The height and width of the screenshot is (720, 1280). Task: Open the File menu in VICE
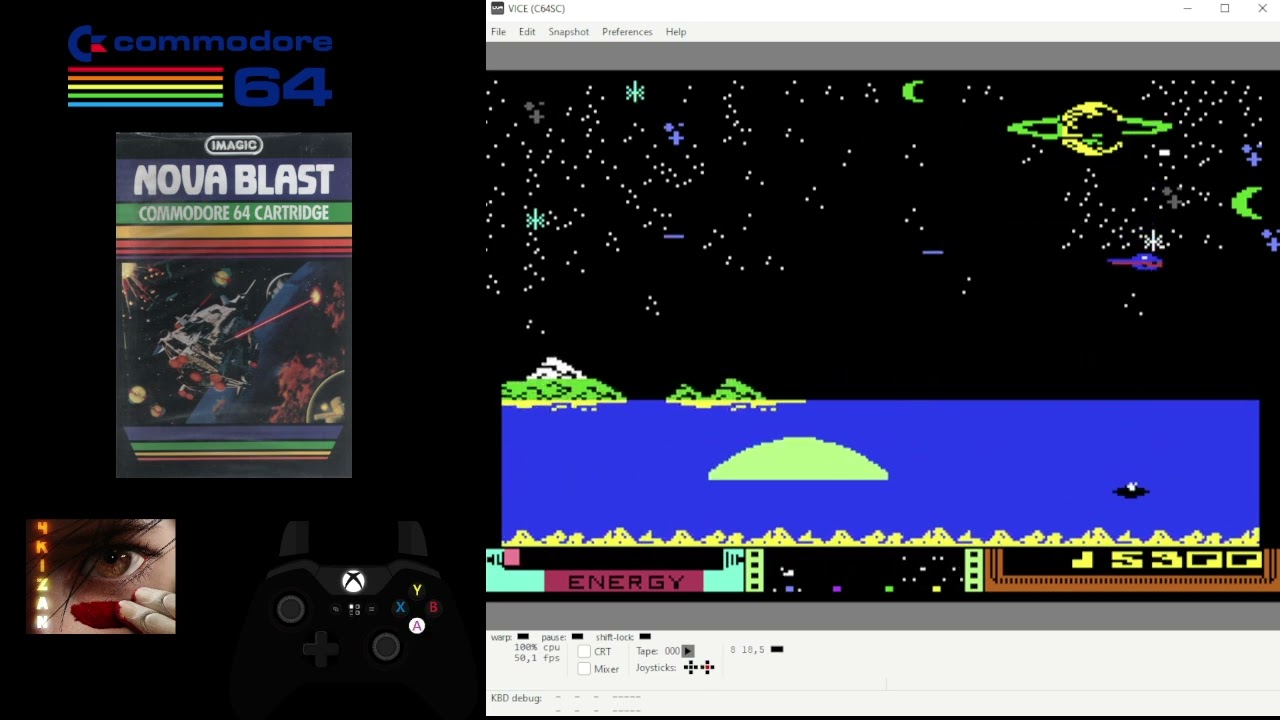coord(498,32)
